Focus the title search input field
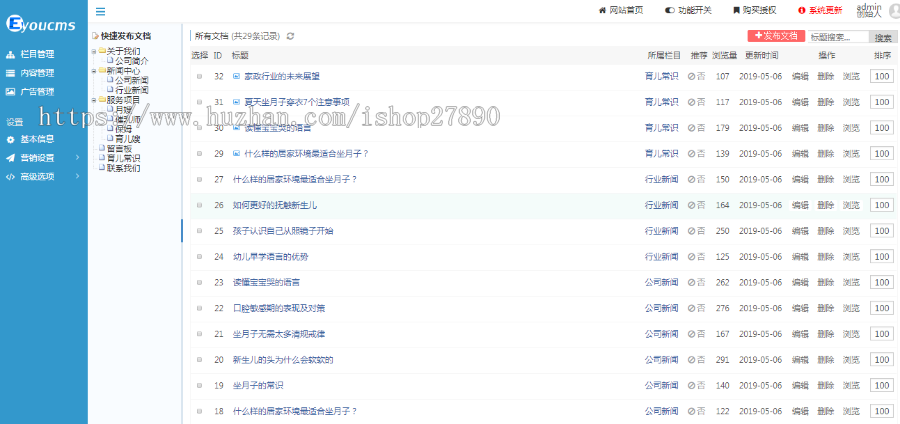The image size is (900, 424). tap(839, 37)
